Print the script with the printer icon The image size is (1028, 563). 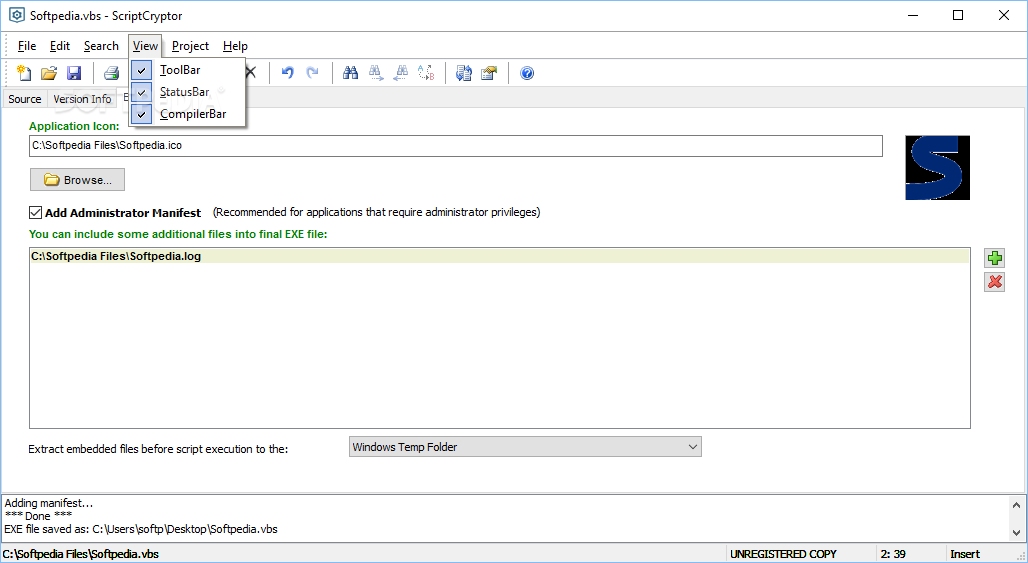[x=112, y=73]
